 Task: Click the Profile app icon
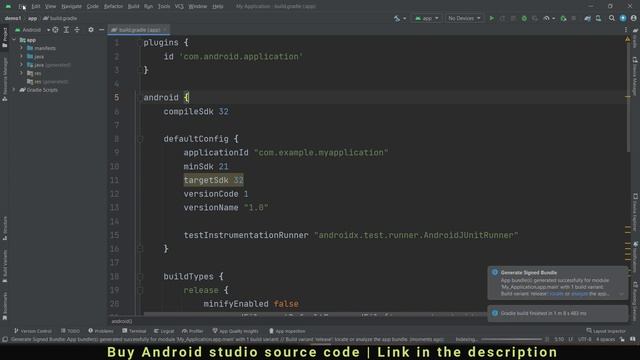(546, 18)
